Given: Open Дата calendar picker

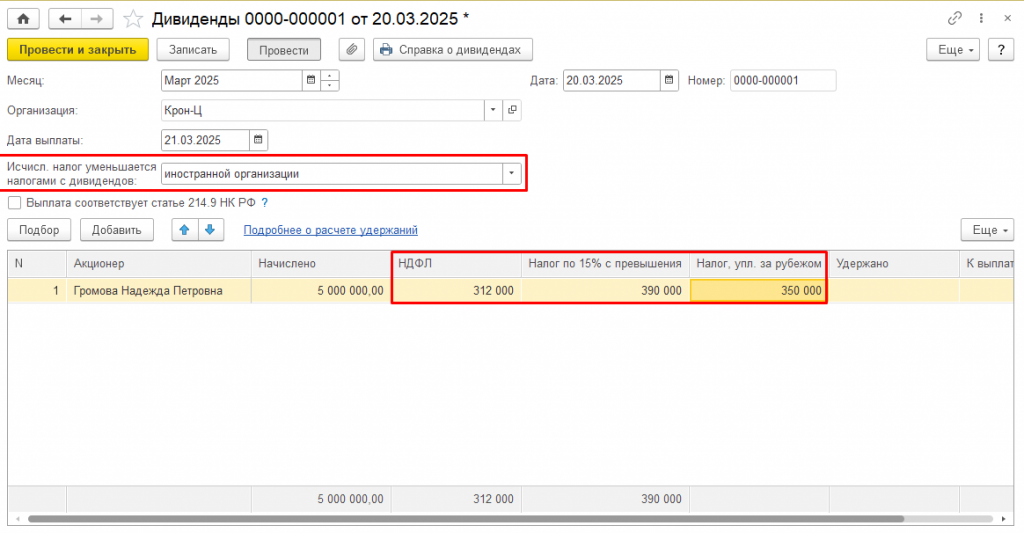Looking at the screenshot, I should (669, 80).
